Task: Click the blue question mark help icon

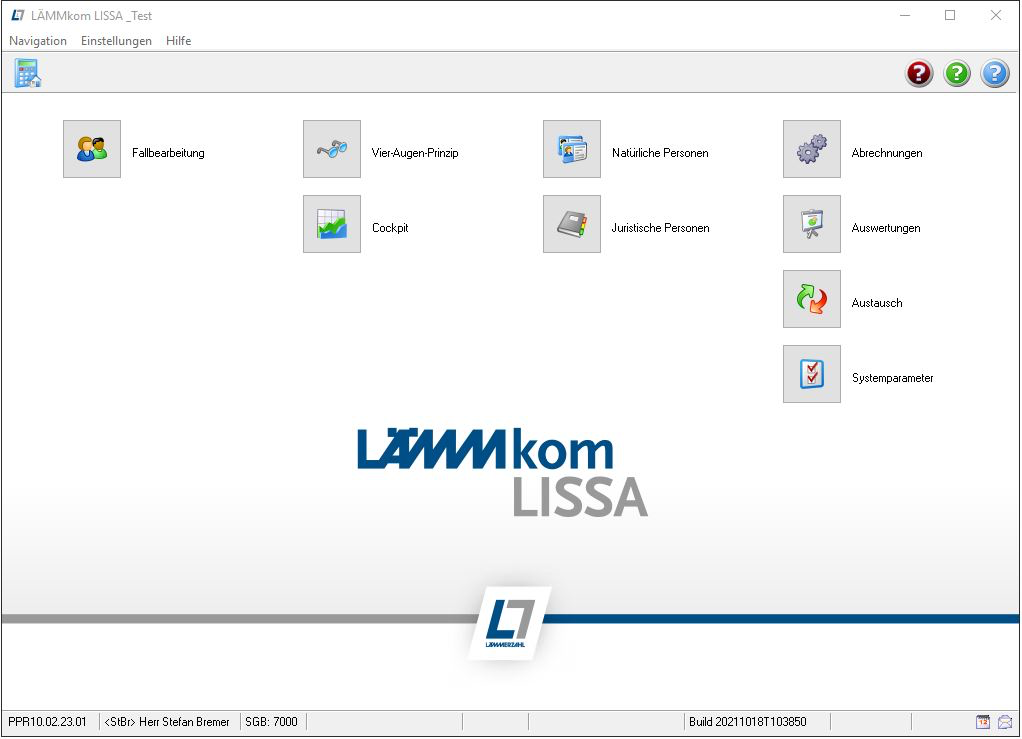Action: point(995,73)
